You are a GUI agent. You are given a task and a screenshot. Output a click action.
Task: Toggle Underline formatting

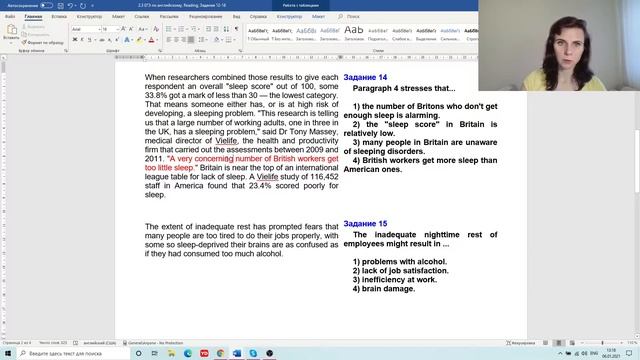tap(89, 40)
